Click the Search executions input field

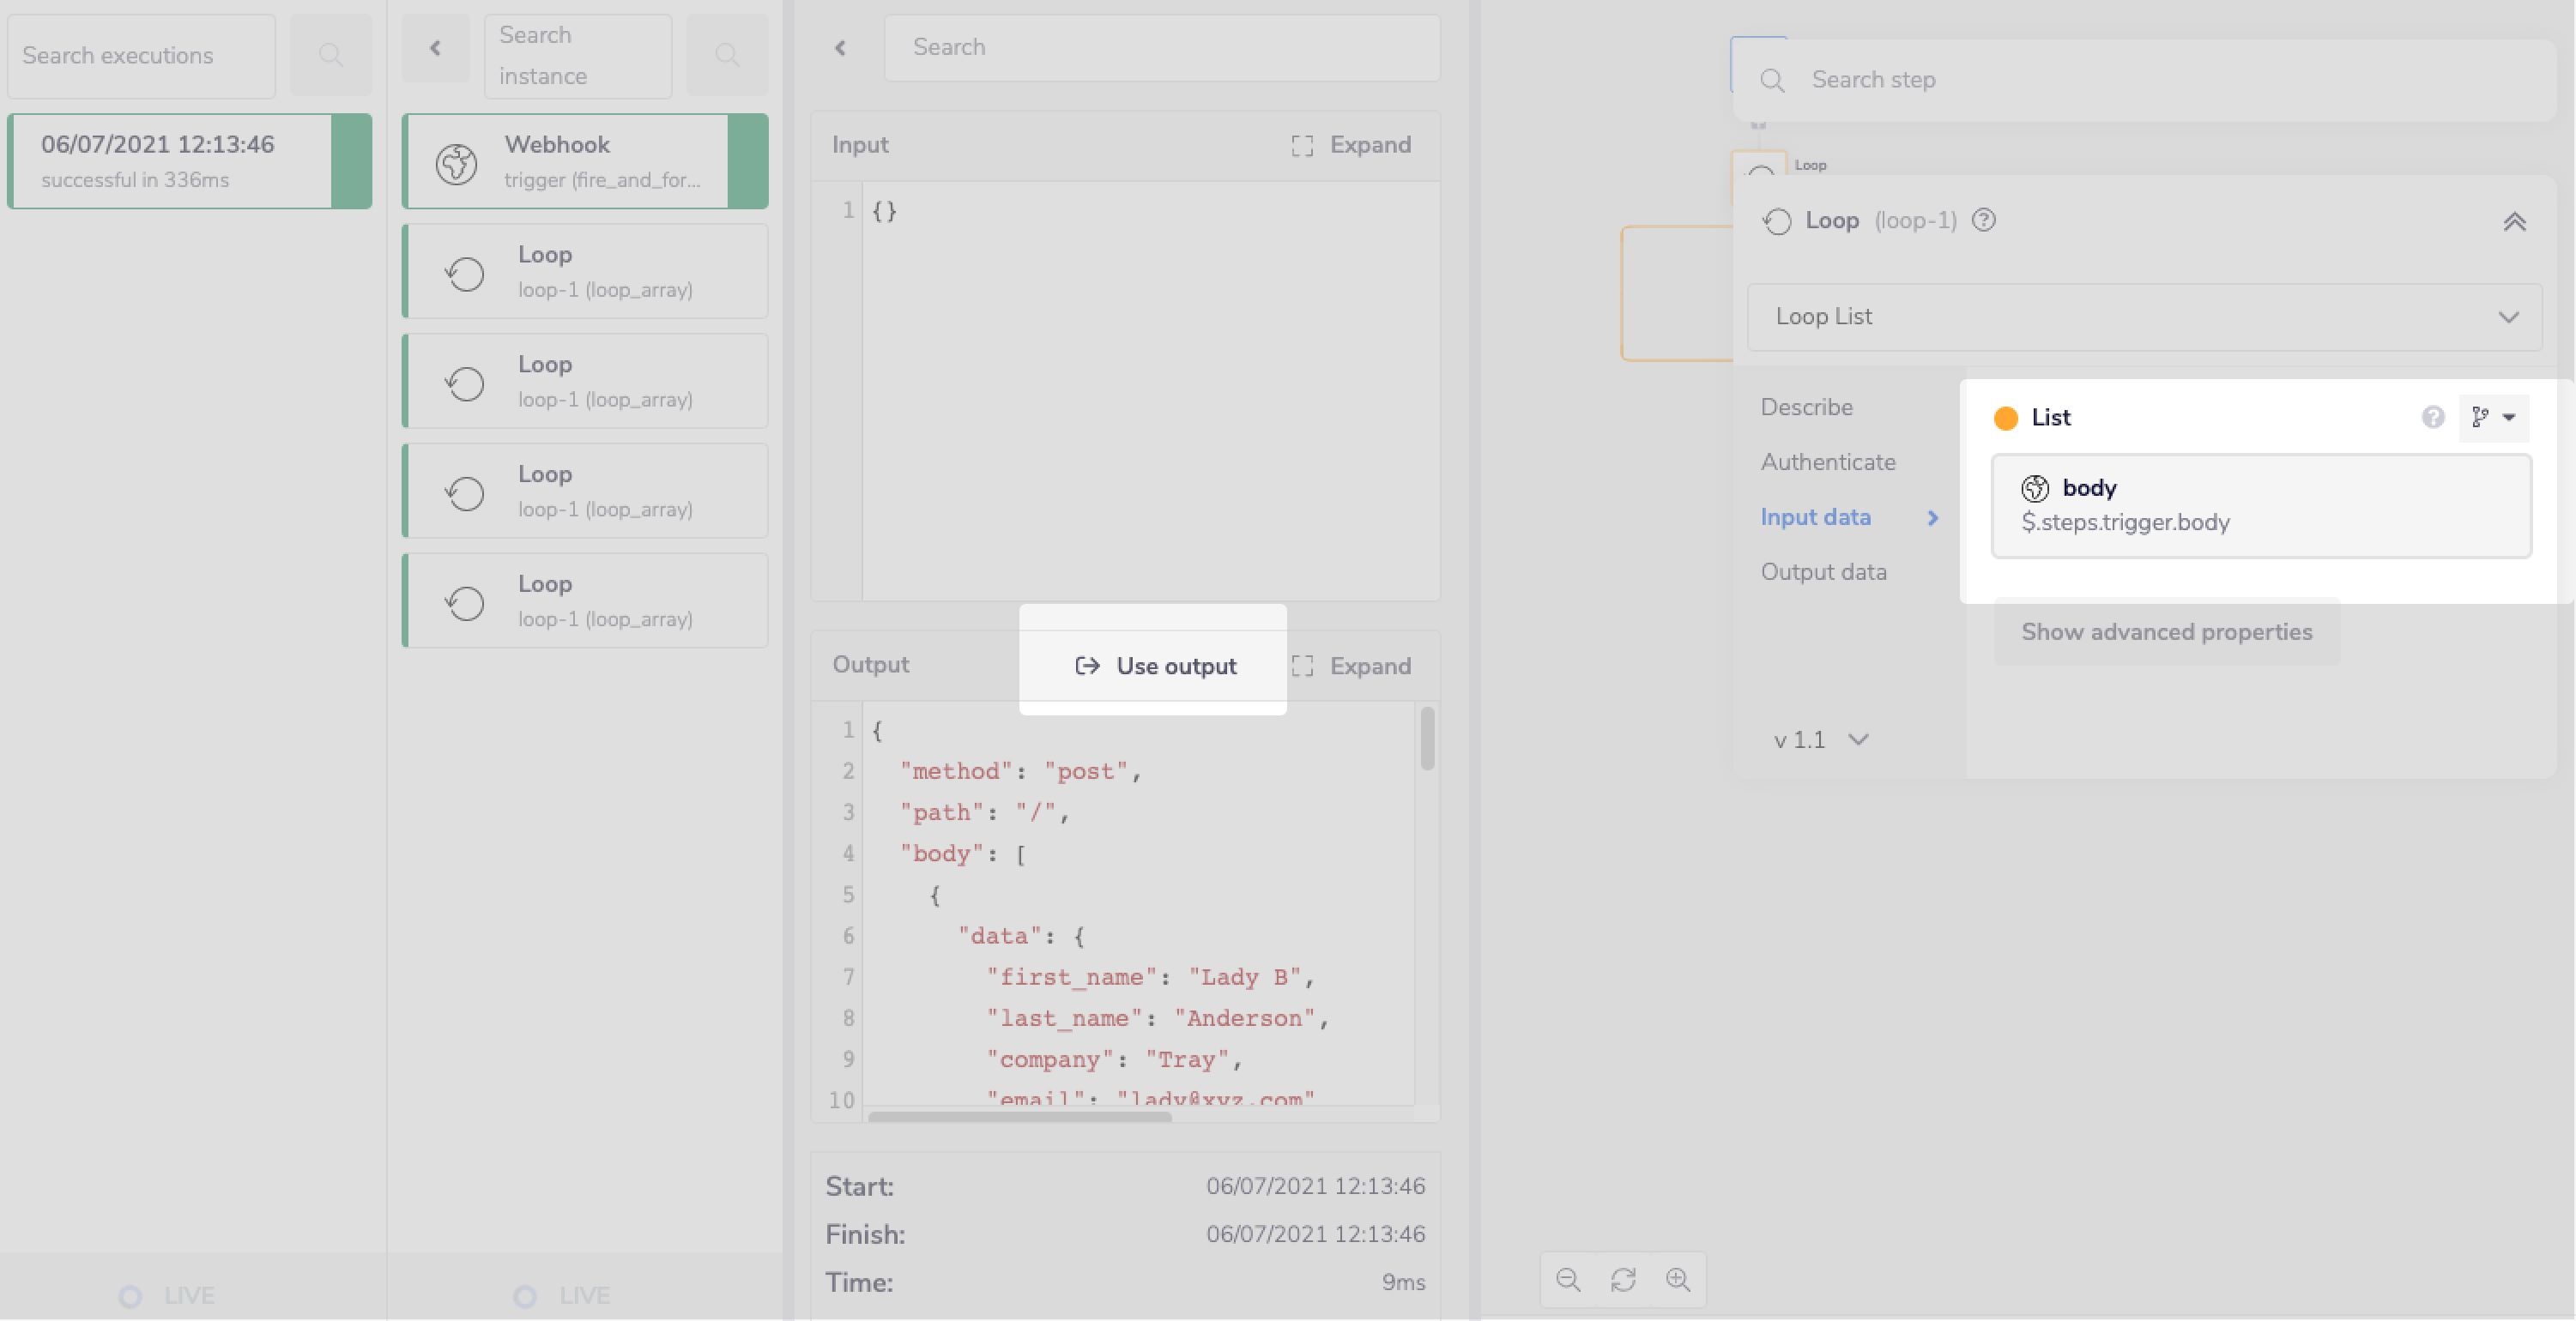141,56
